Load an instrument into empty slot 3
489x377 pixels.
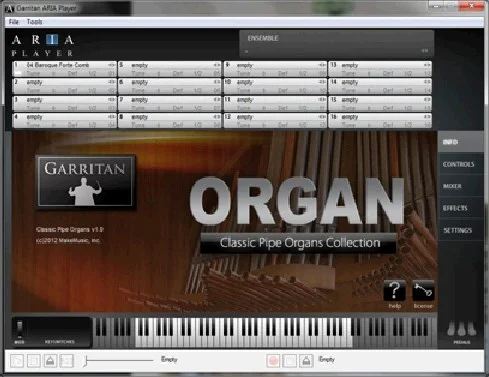tap(34, 100)
